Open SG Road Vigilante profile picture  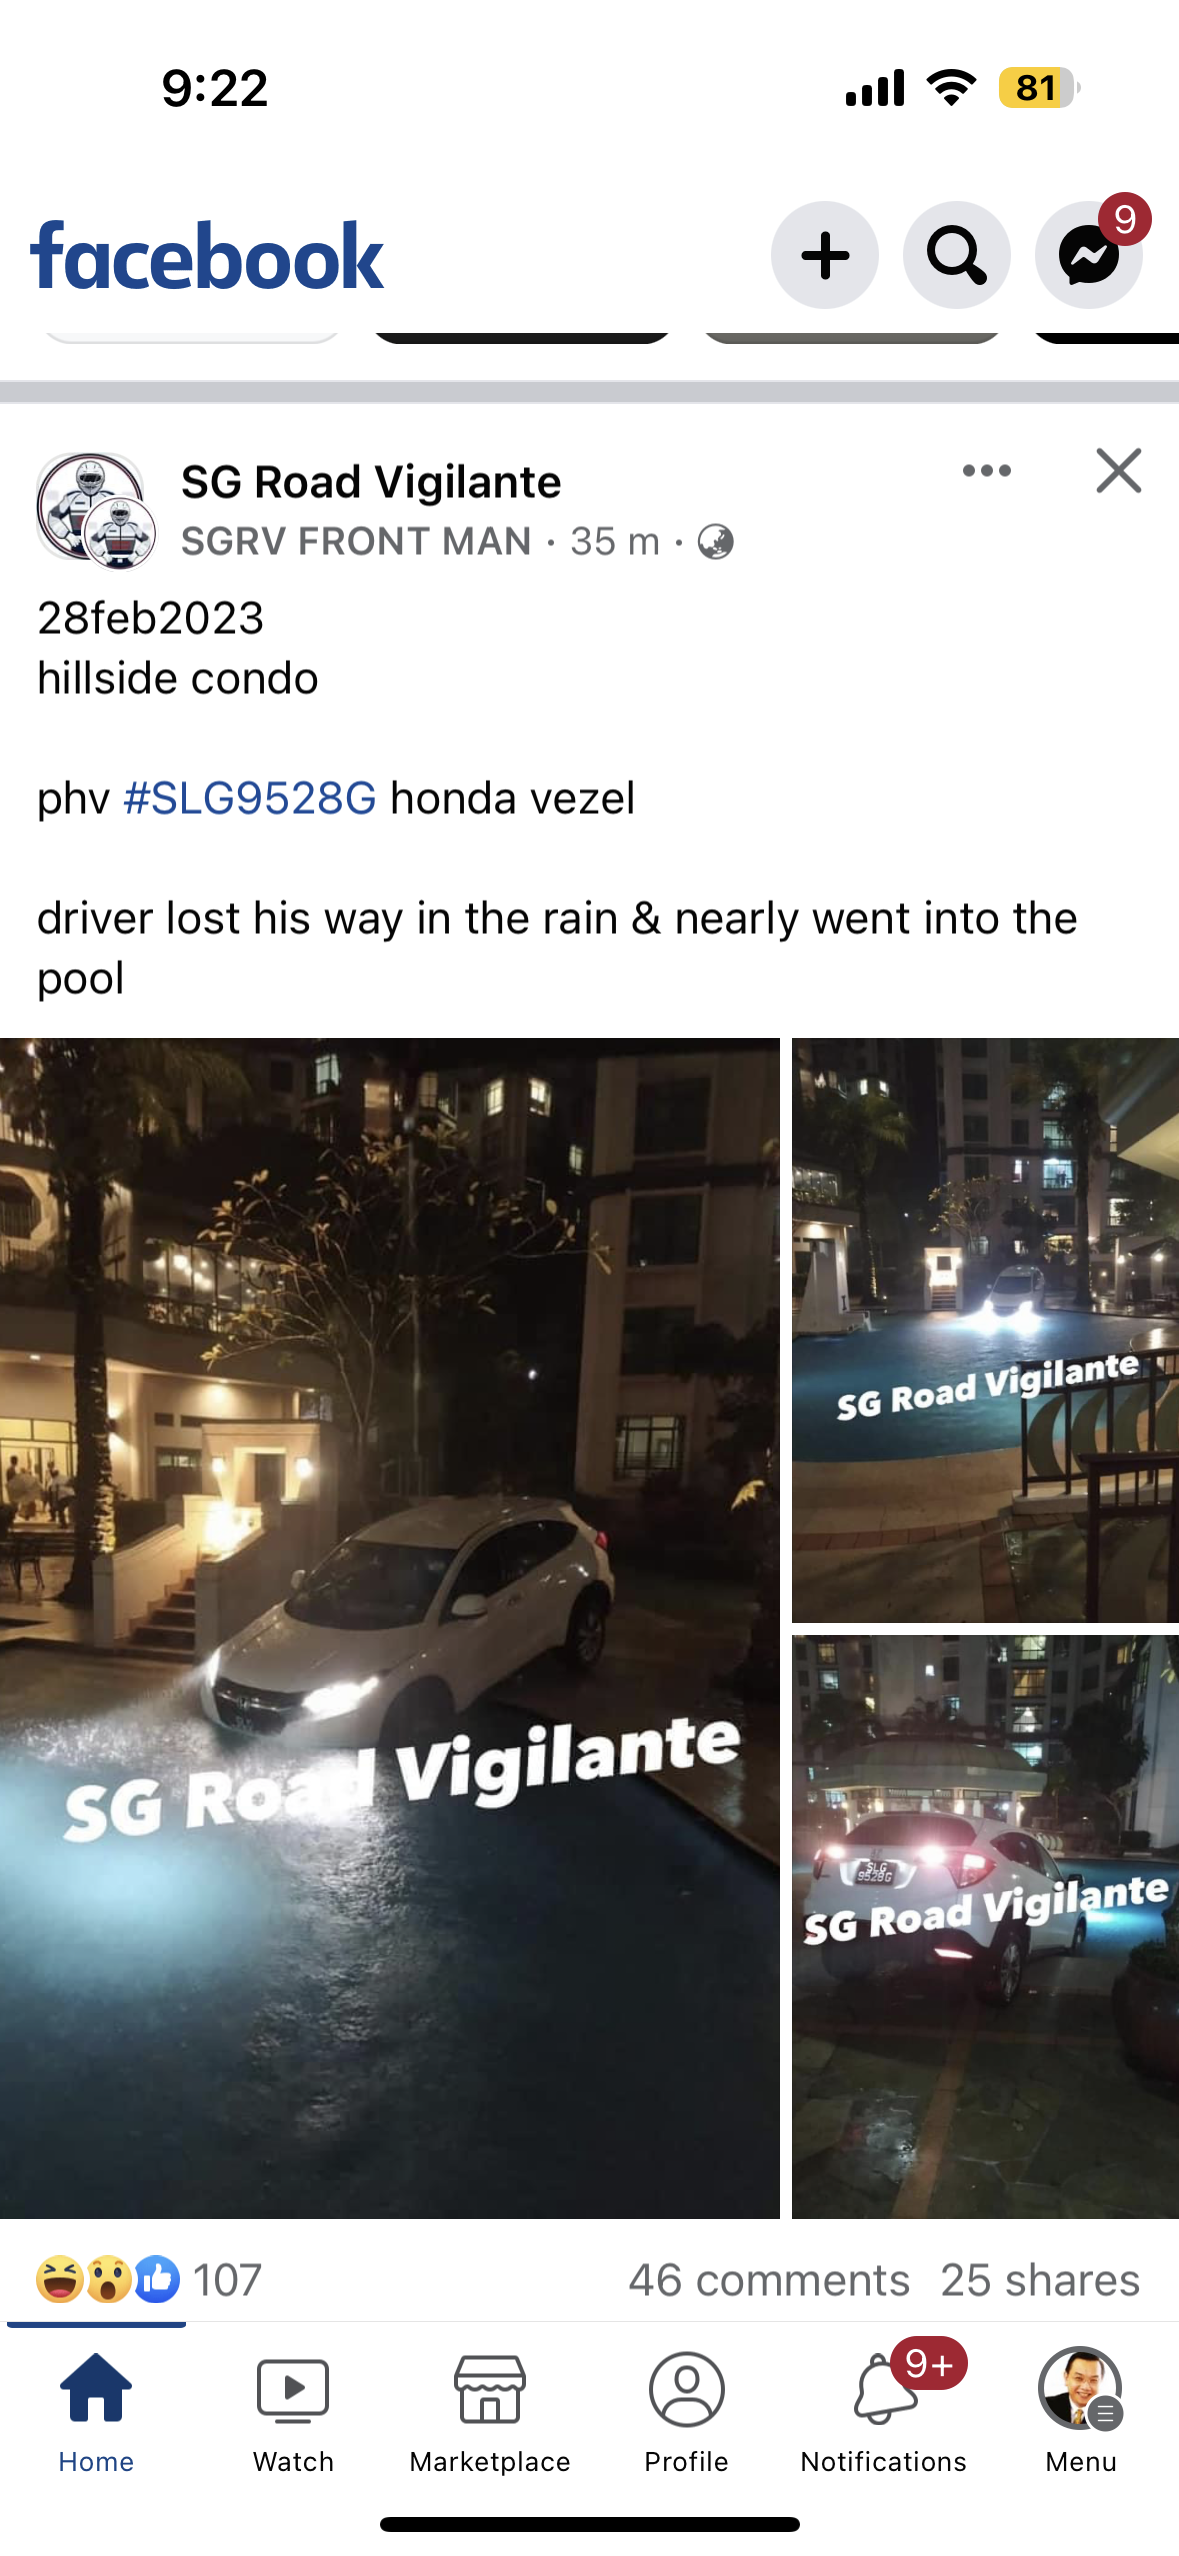point(93,508)
